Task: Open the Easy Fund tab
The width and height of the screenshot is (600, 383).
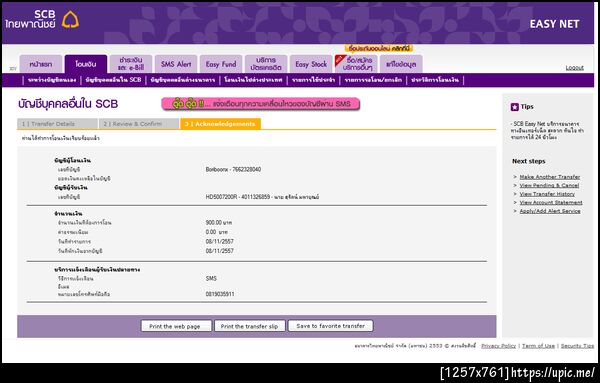Action: pyautogui.click(x=221, y=64)
